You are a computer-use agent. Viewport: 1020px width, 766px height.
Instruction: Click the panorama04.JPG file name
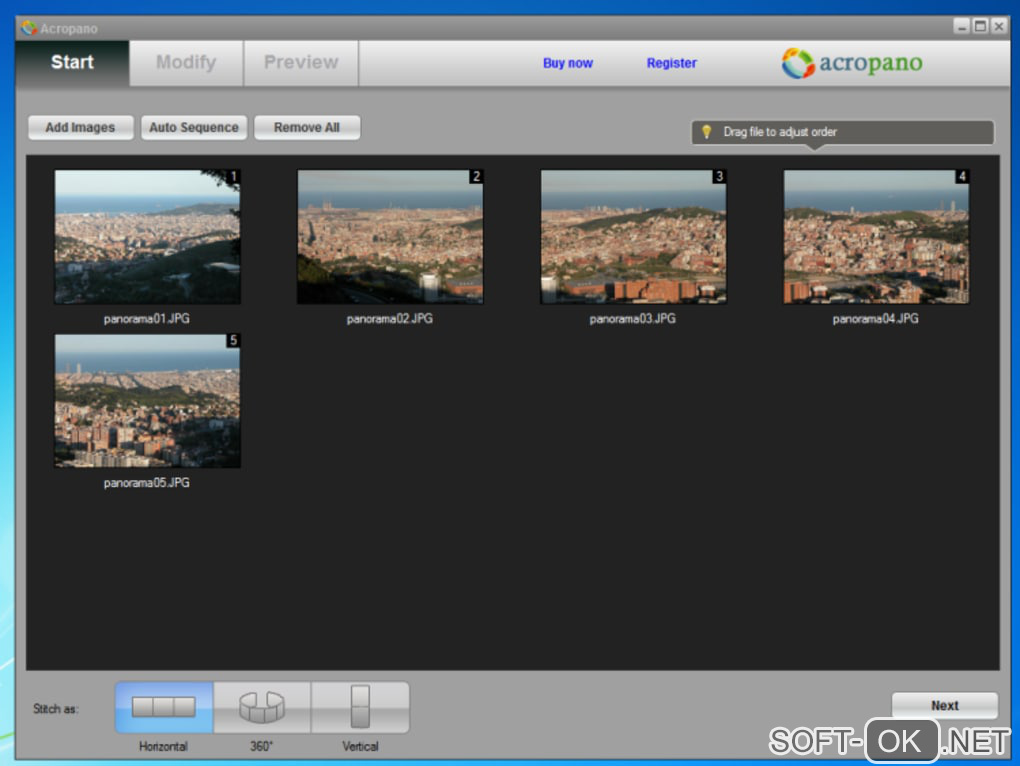click(x=876, y=319)
